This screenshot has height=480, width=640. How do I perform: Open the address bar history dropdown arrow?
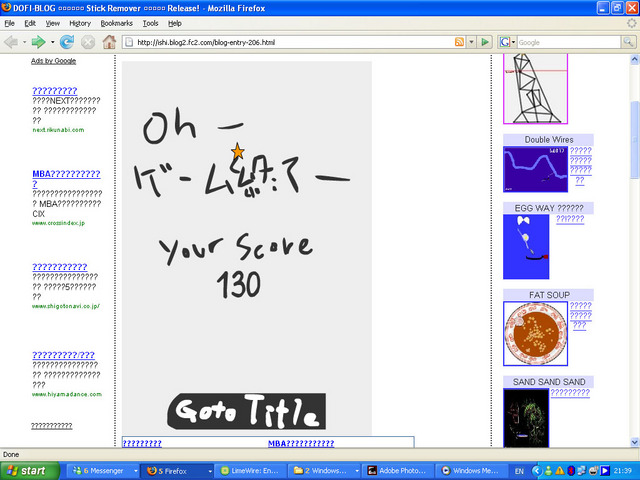pos(471,42)
